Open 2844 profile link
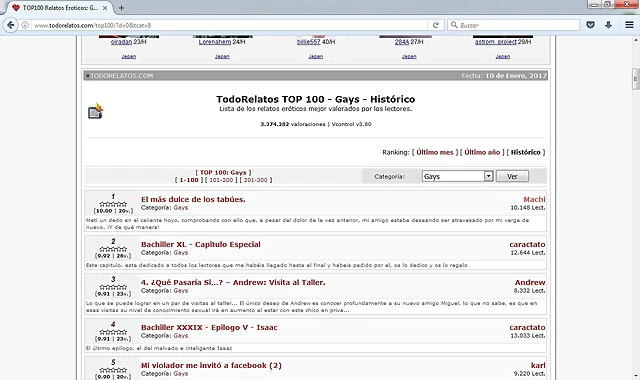Screen dimensions: 640x380 402,42
